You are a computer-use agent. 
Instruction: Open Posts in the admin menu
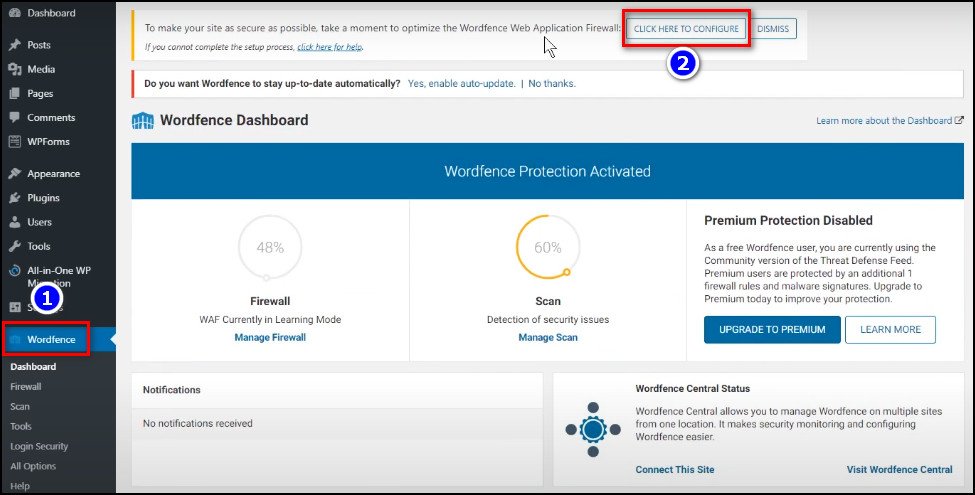click(39, 45)
